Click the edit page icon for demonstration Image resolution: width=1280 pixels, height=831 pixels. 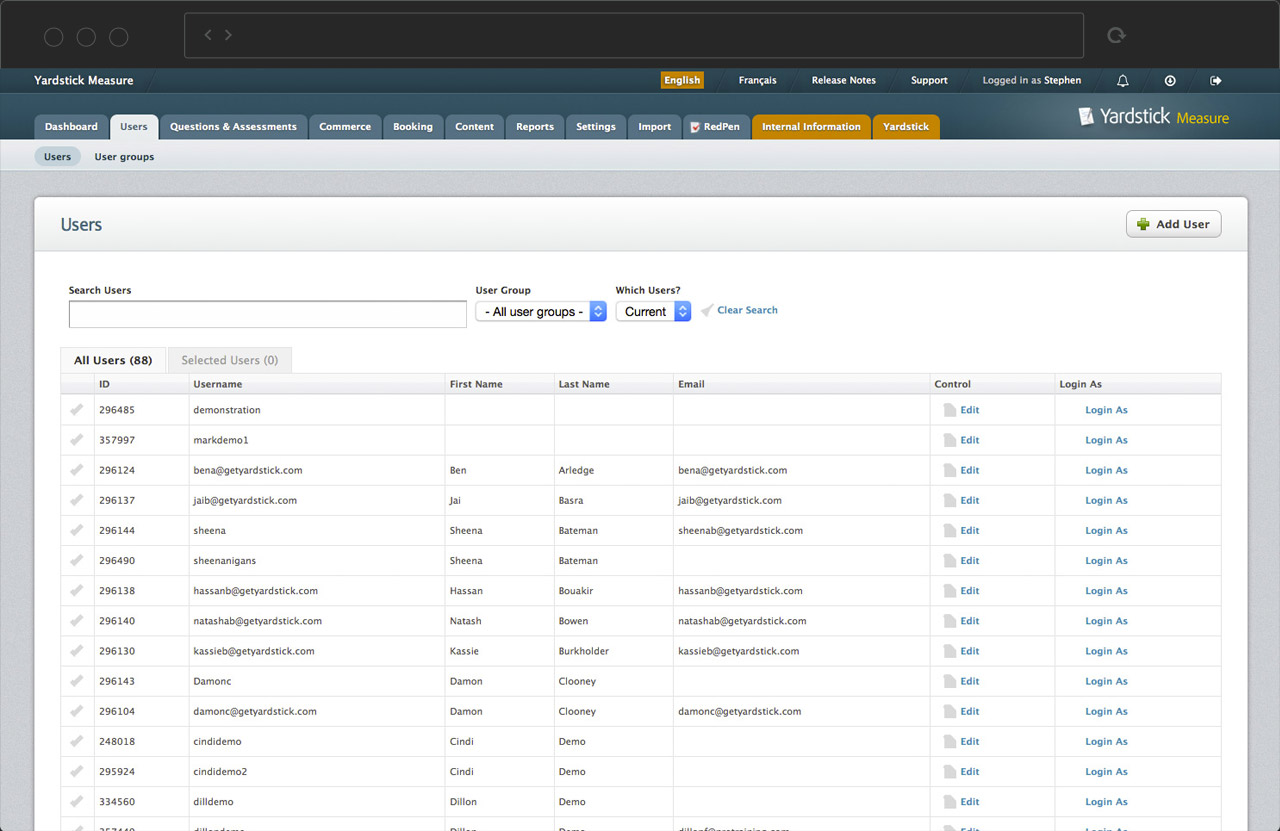949,410
